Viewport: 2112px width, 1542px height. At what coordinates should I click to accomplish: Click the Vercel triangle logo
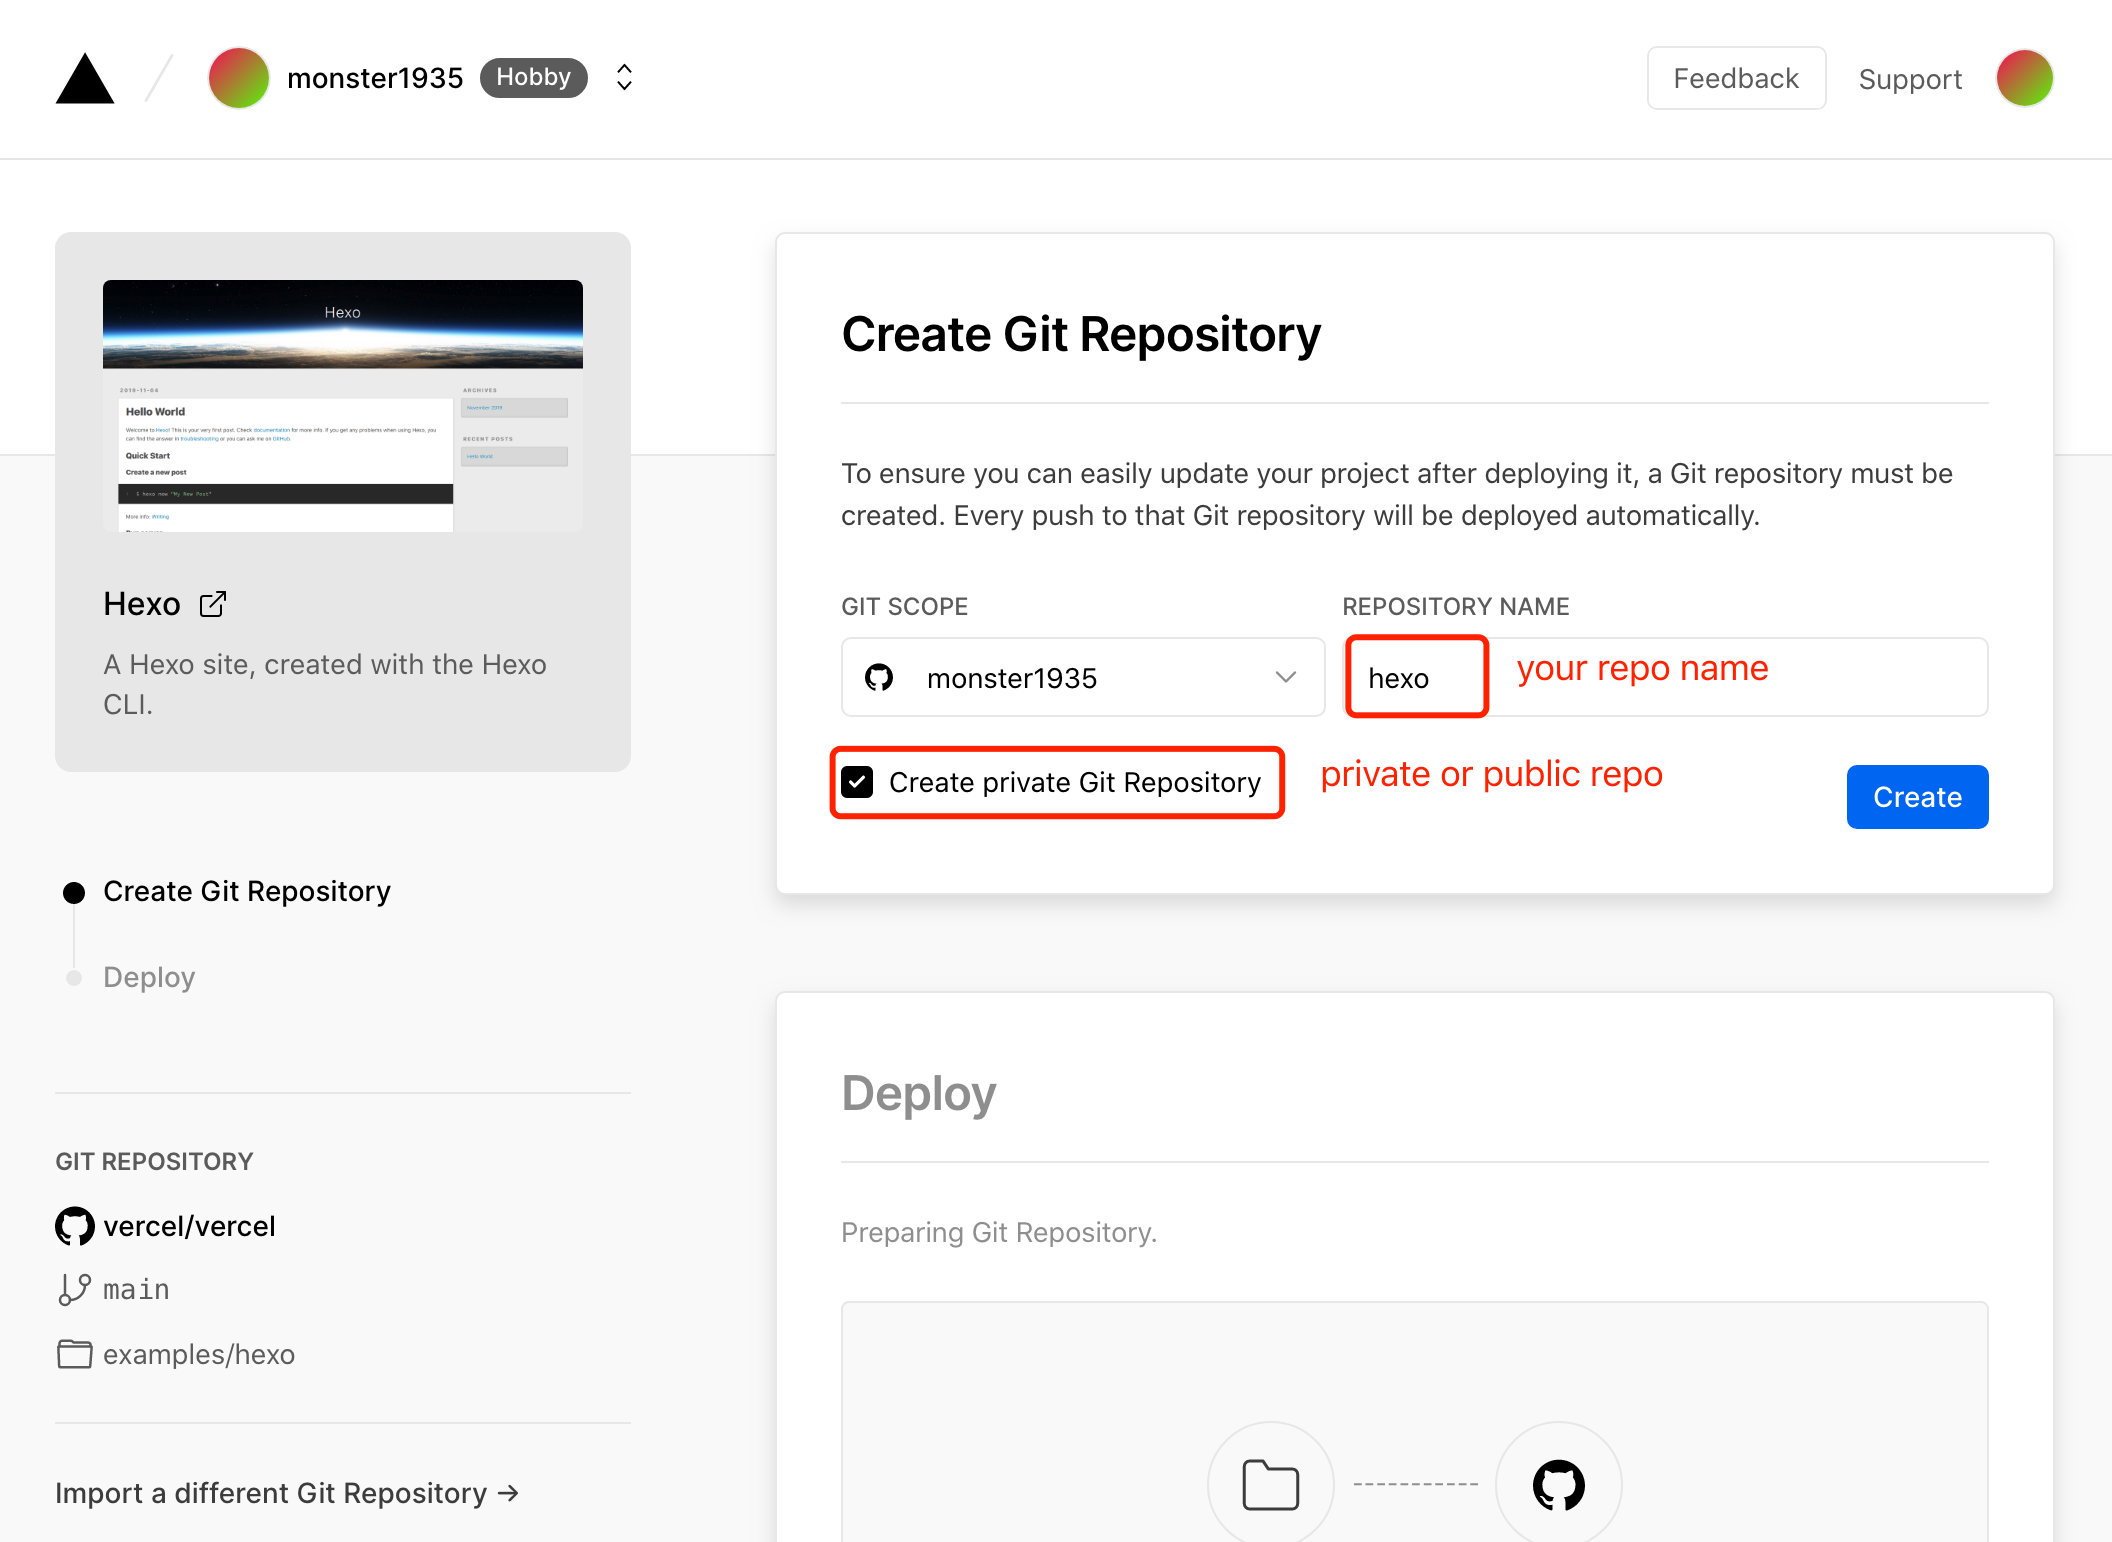point(85,78)
